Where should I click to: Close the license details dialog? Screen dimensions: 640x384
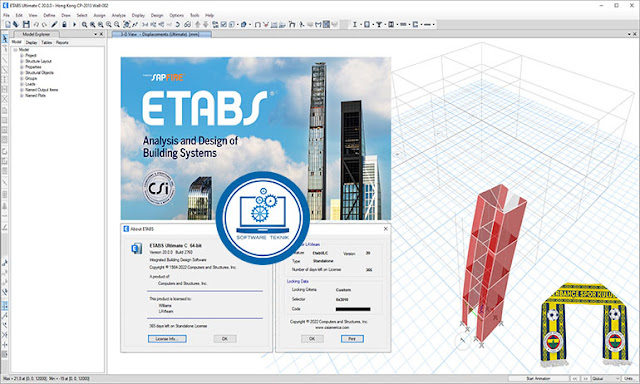point(385,229)
